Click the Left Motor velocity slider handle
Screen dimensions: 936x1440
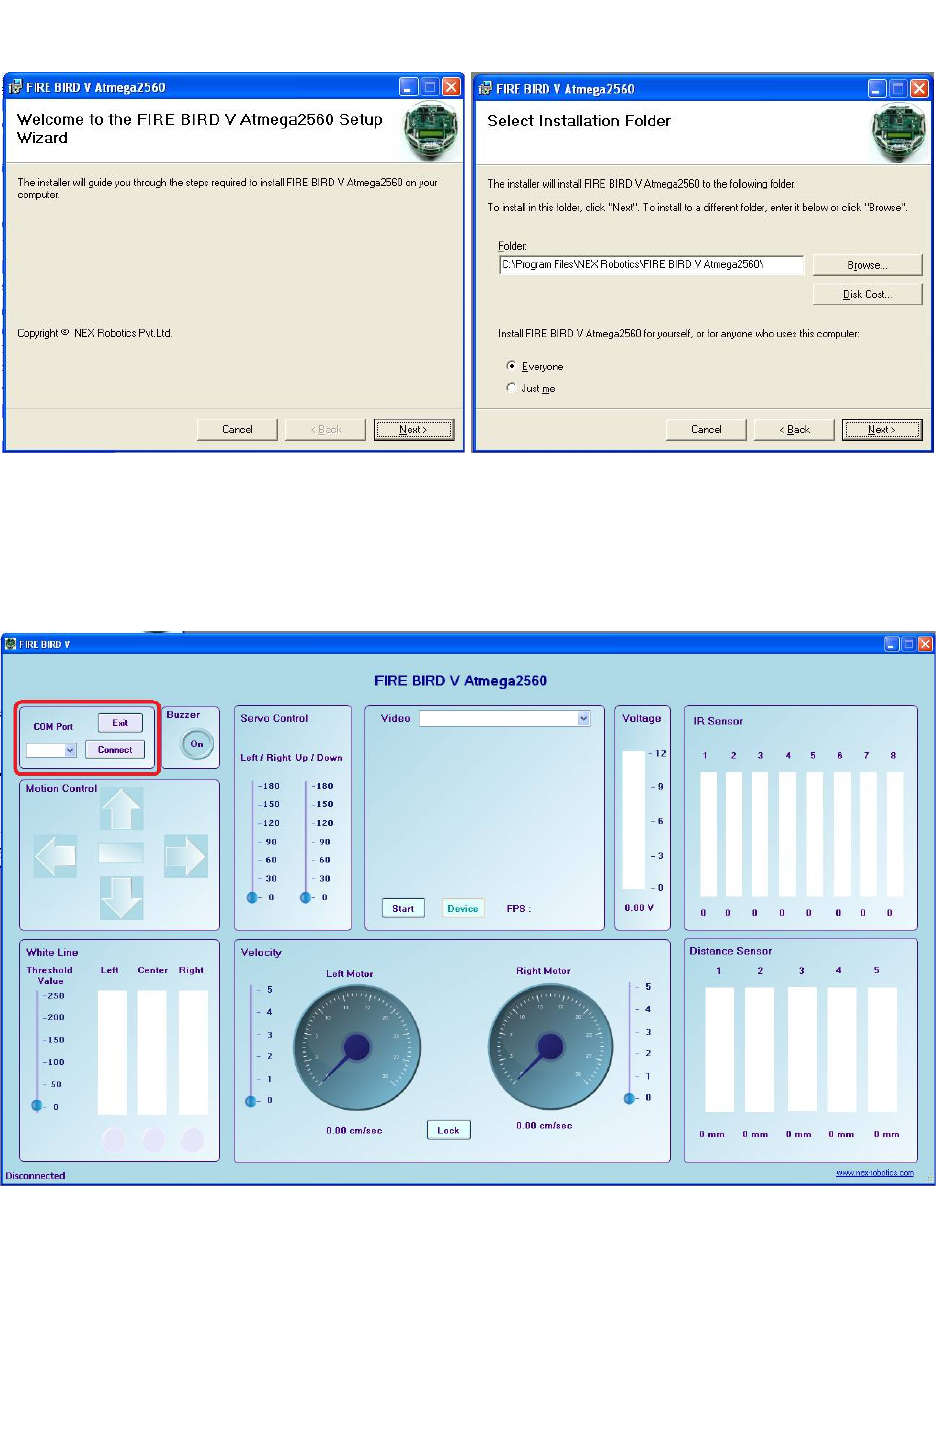click(250, 1101)
